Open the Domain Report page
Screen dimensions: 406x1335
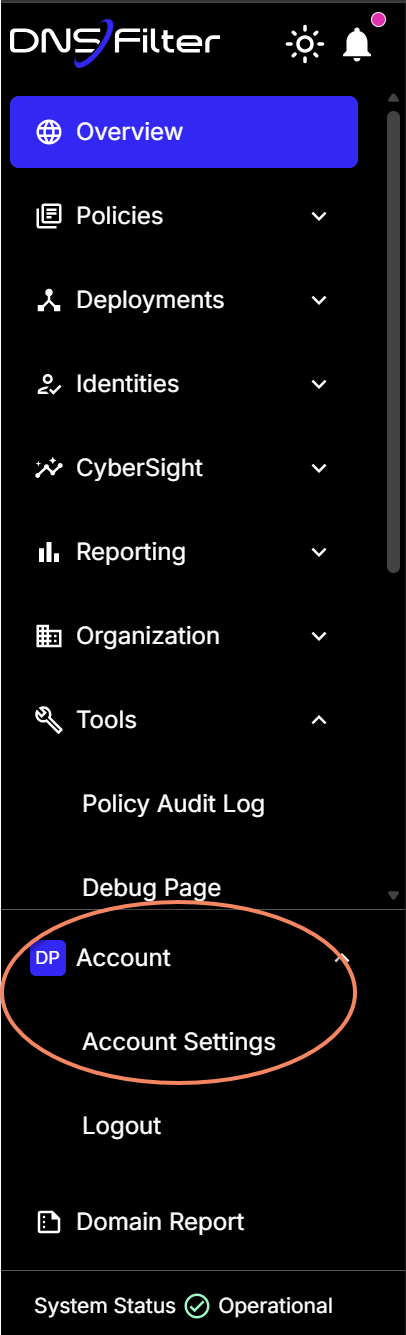pyautogui.click(x=160, y=1222)
